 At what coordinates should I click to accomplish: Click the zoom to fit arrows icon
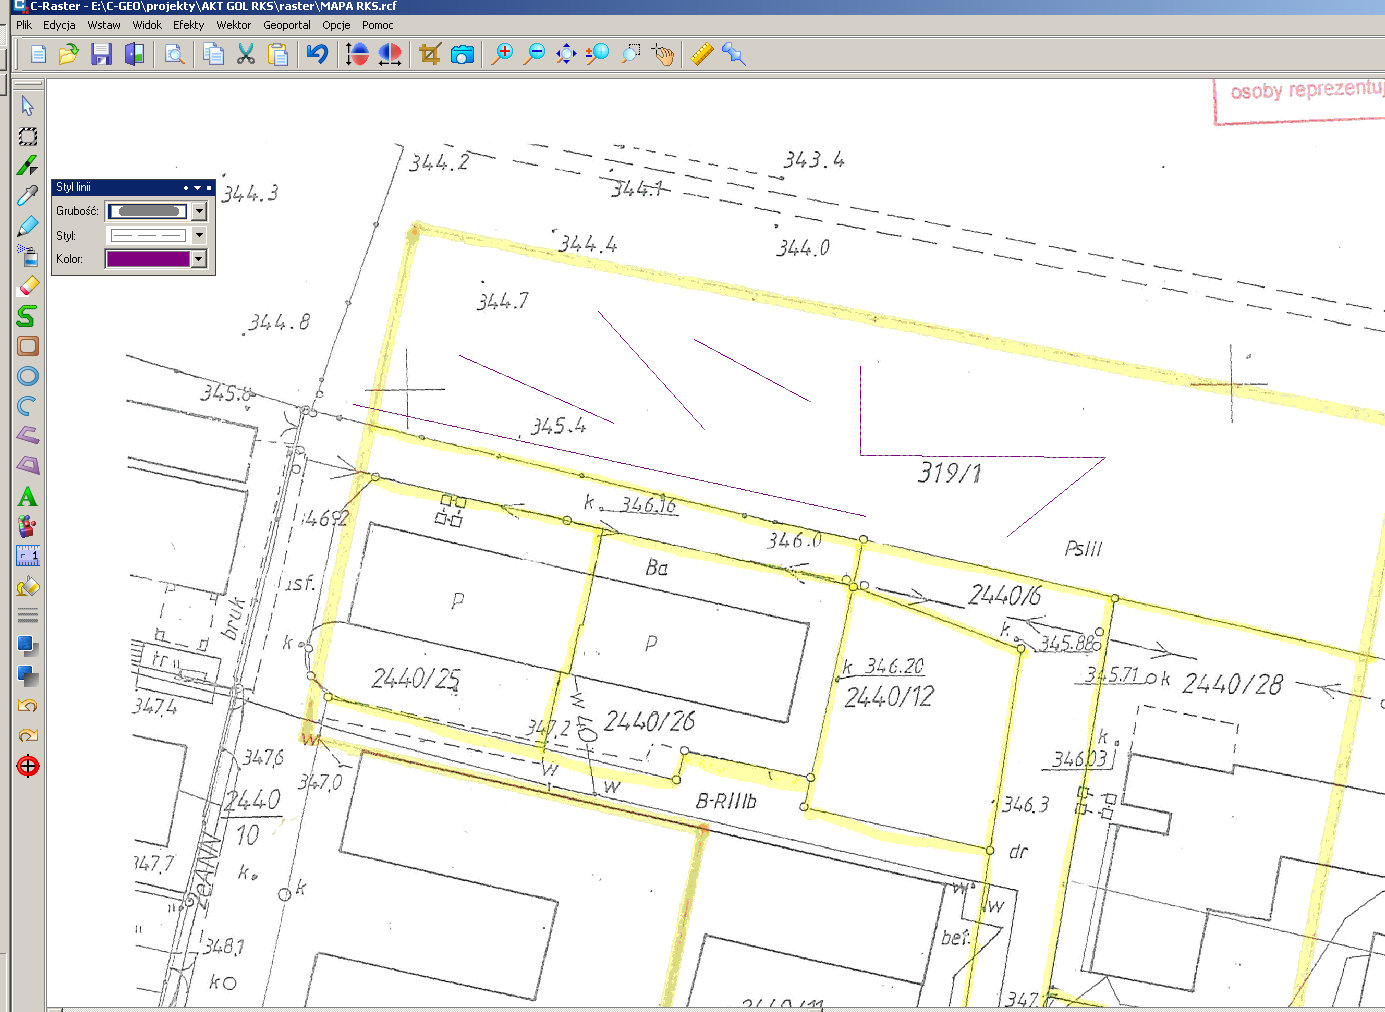tap(566, 54)
